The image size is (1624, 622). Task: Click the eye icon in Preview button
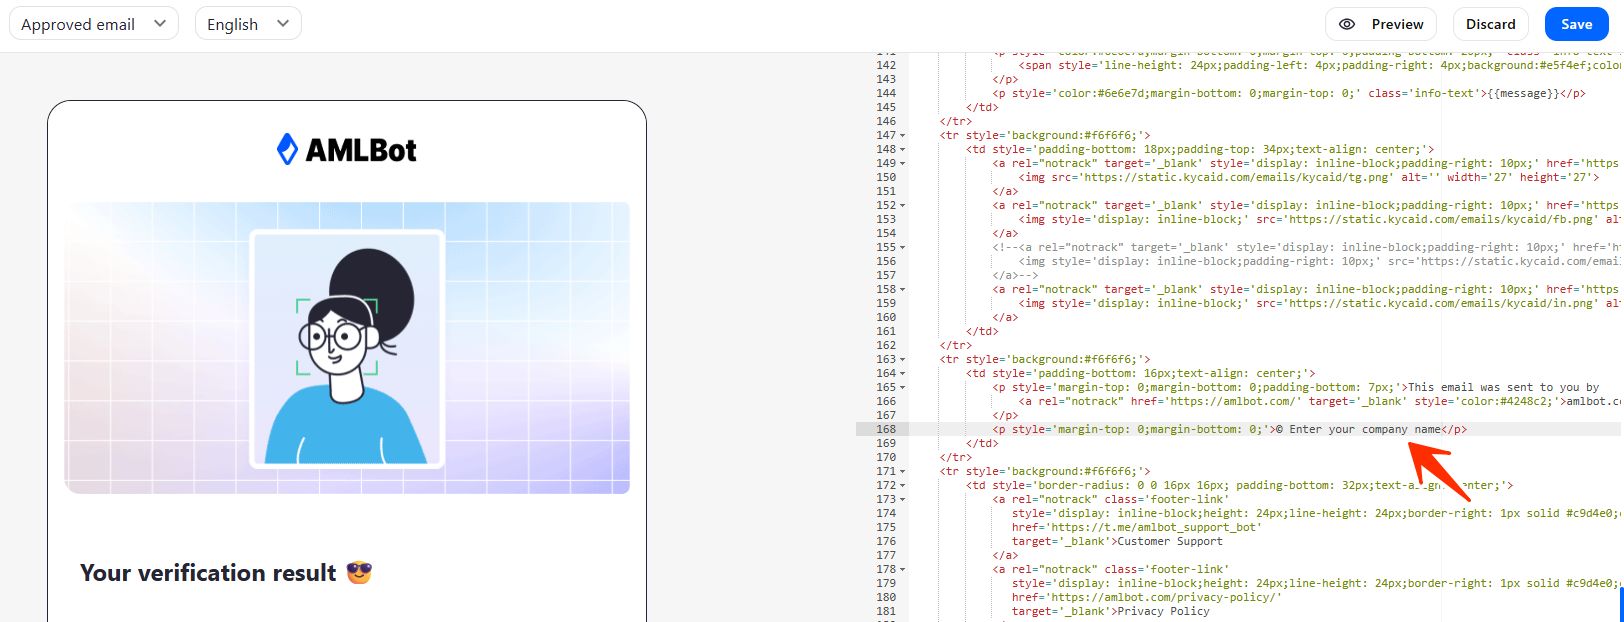click(1347, 24)
